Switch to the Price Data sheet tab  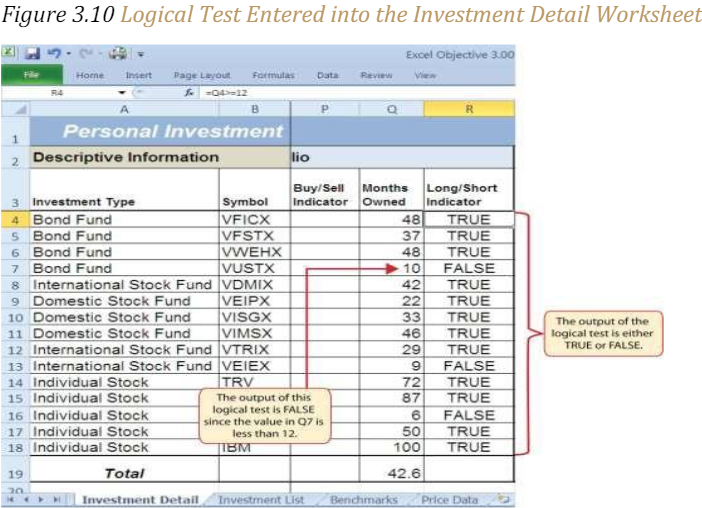coord(449,500)
